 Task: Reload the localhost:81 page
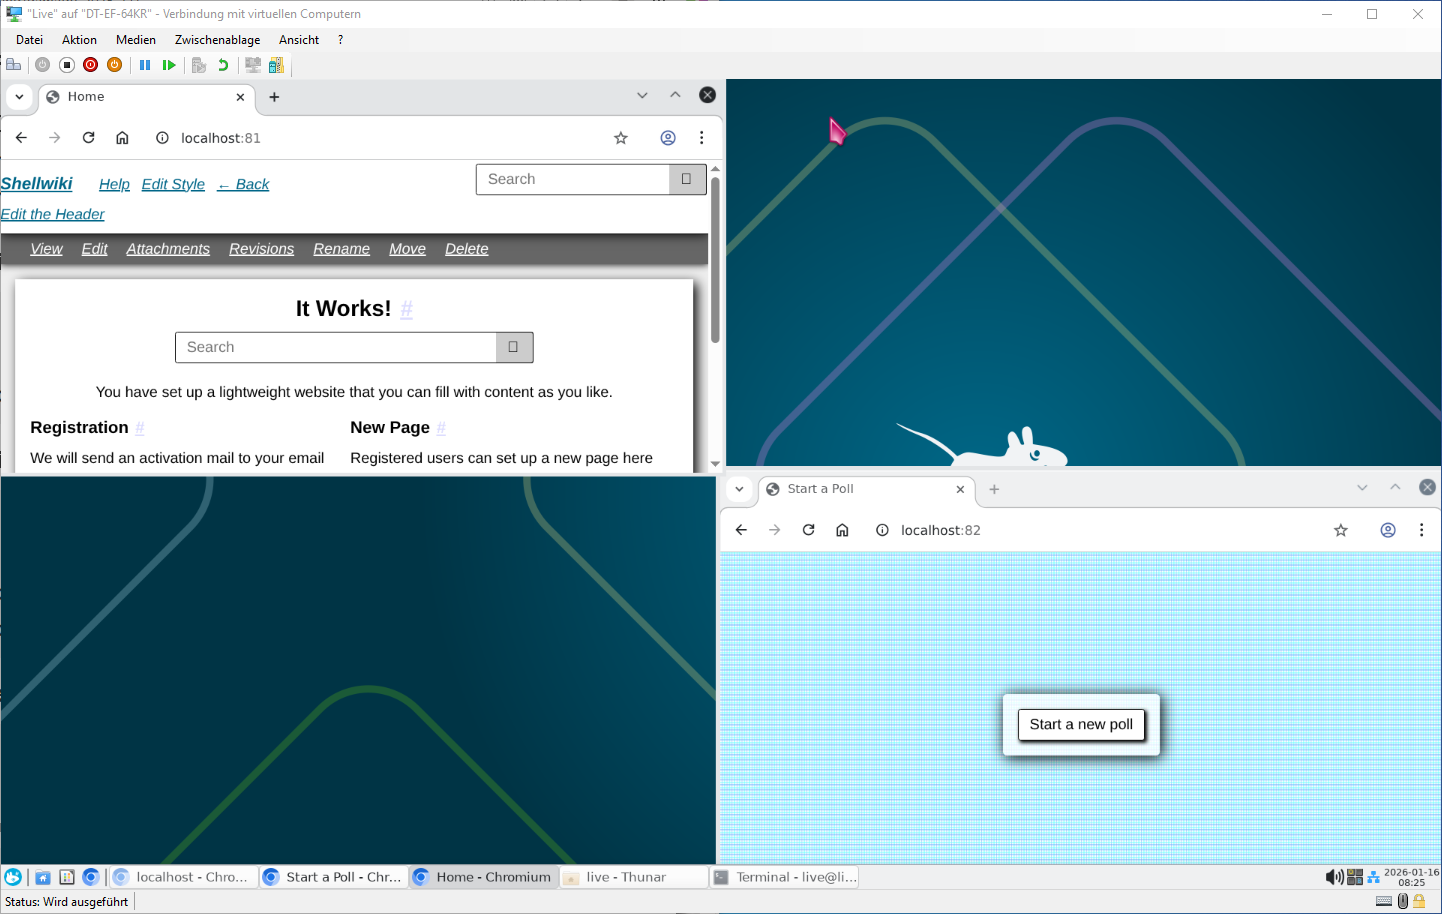tap(89, 138)
